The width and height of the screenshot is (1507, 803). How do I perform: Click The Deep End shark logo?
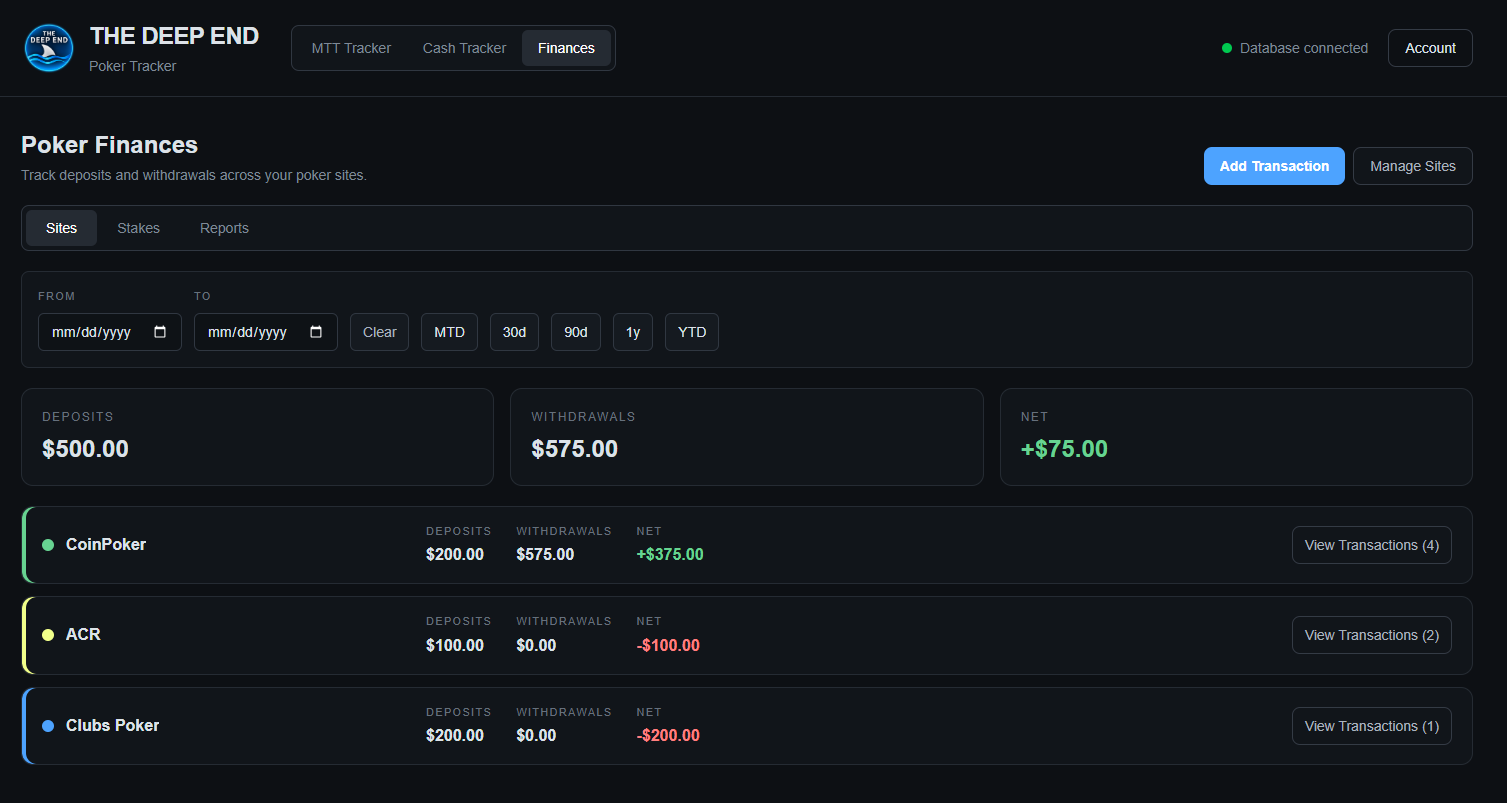(x=49, y=48)
